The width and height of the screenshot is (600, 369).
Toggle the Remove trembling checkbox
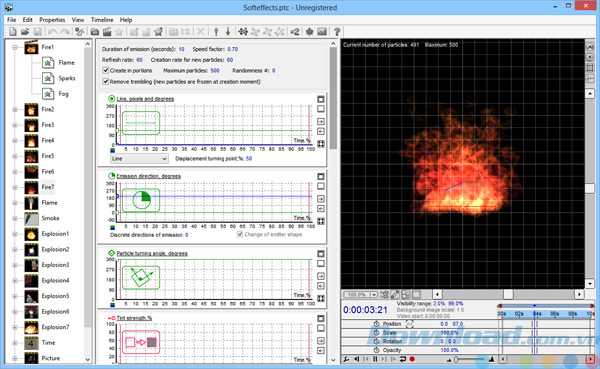(106, 82)
